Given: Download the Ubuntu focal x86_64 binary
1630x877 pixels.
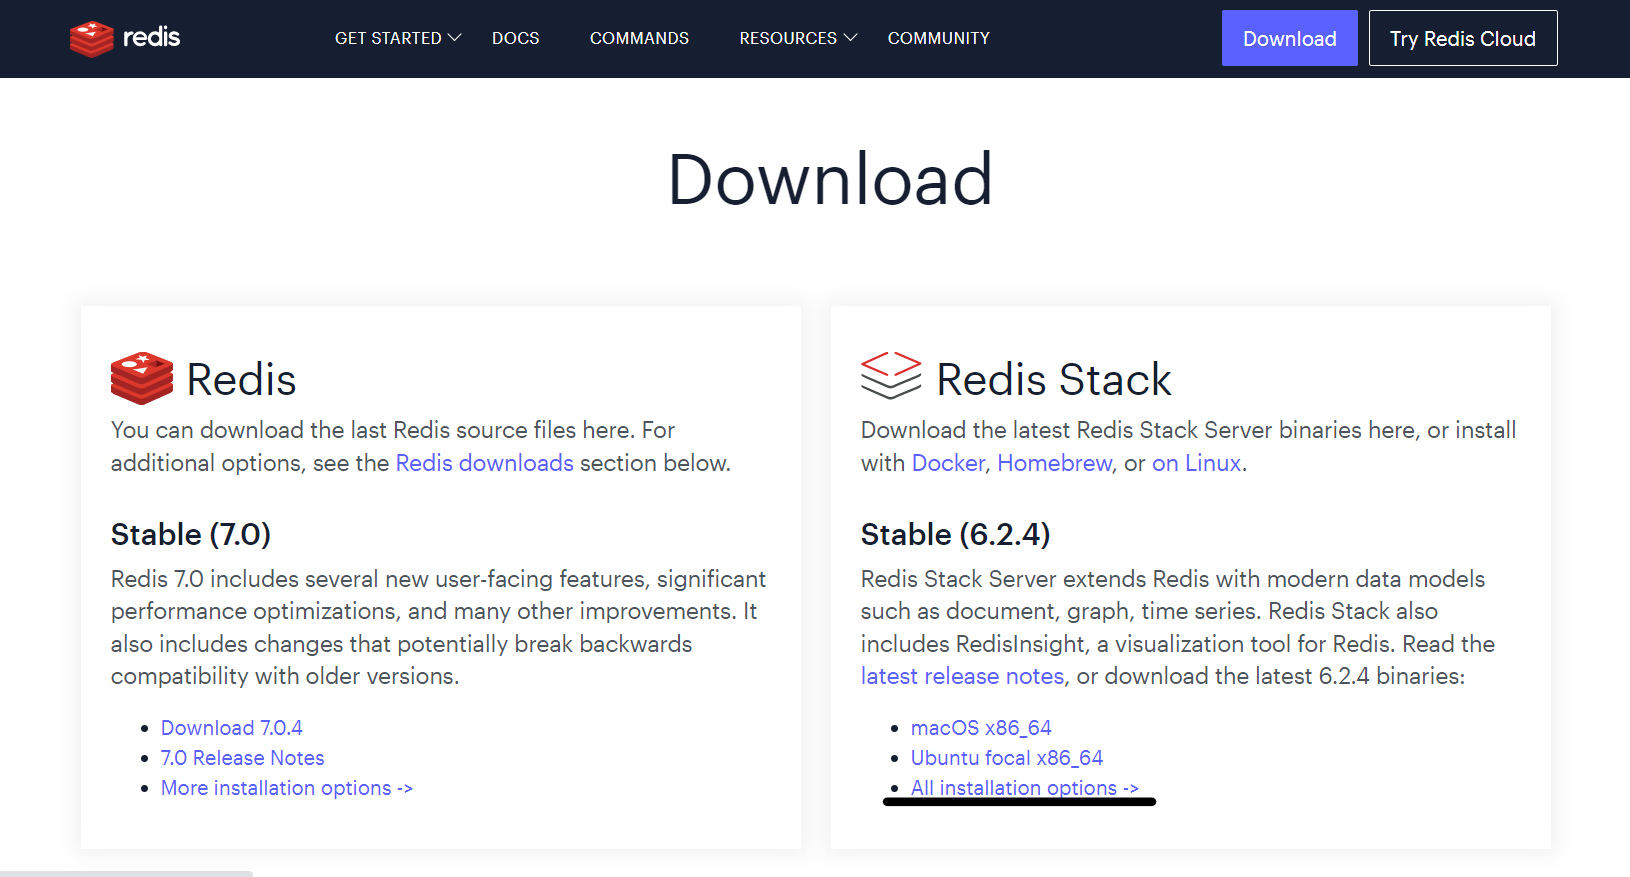Looking at the screenshot, I should click(1007, 758).
